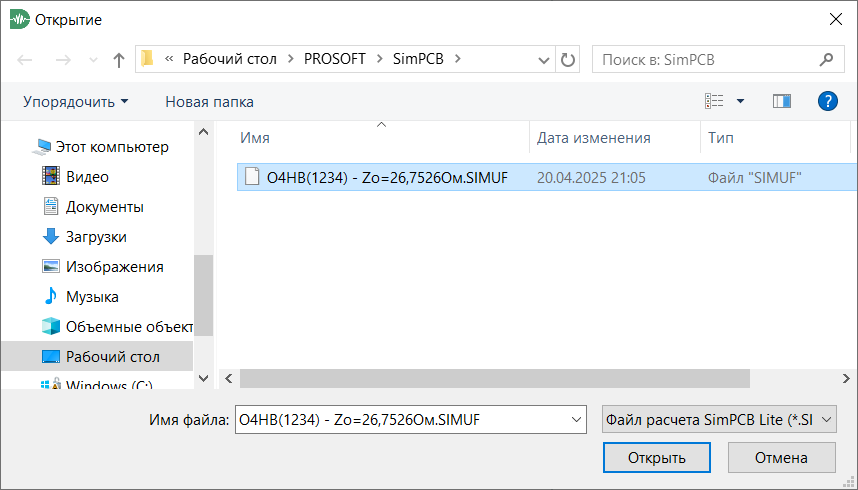
Task: Click the navigation pane scroll down arrow
Action: pyautogui.click(x=204, y=378)
